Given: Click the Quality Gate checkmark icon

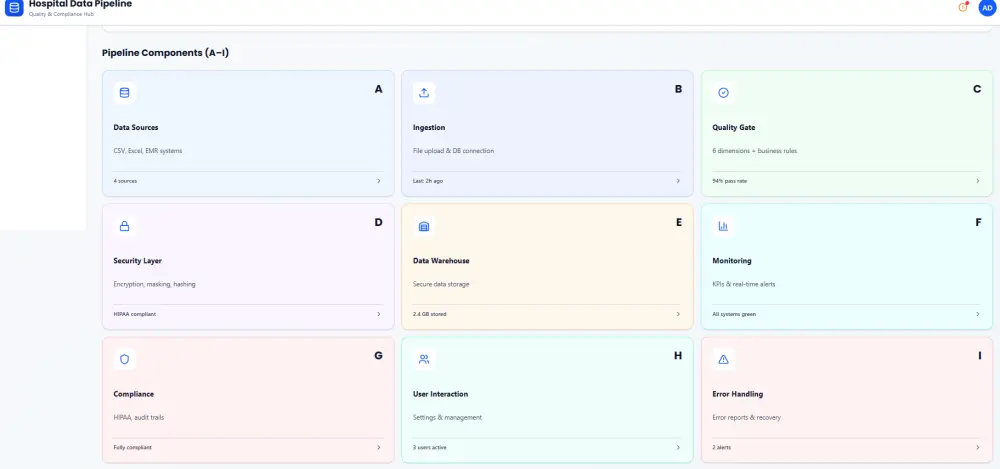Looking at the screenshot, I should [723, 93].
